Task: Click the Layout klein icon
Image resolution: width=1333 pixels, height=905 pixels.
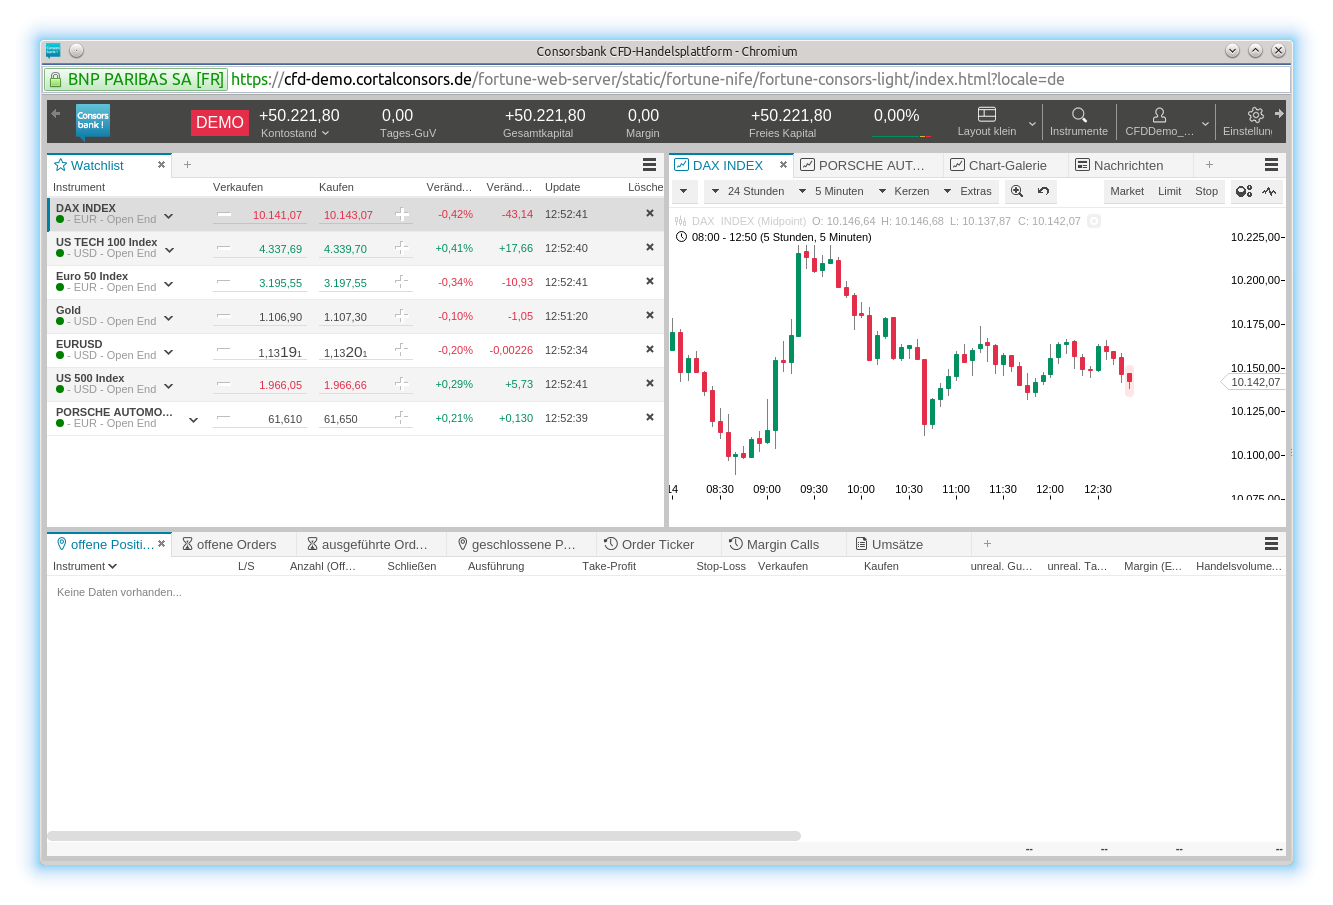Action: [x=986, y=114]
